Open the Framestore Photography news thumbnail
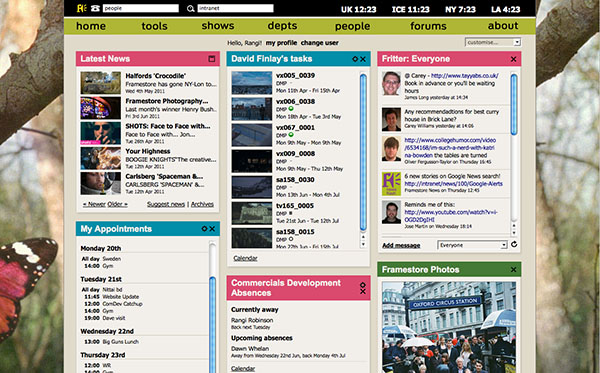The image size is (600, 373). point(101,108)
